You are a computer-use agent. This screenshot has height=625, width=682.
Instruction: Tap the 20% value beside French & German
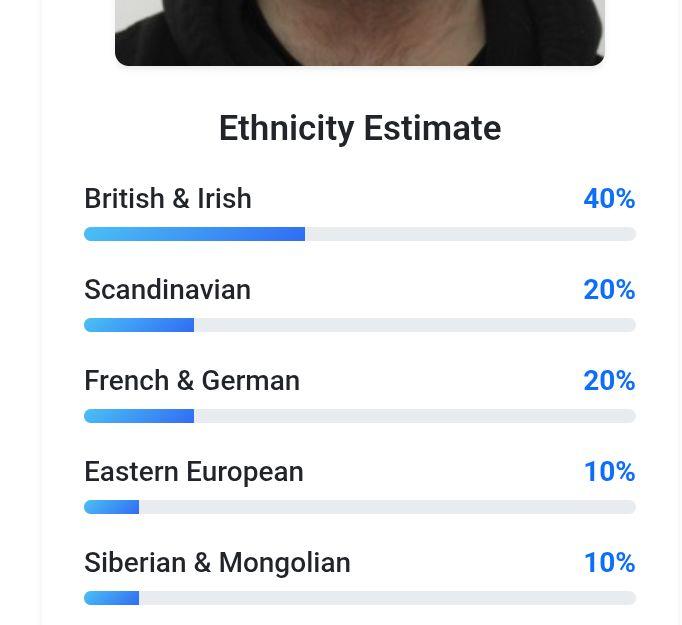click(609, 381)
